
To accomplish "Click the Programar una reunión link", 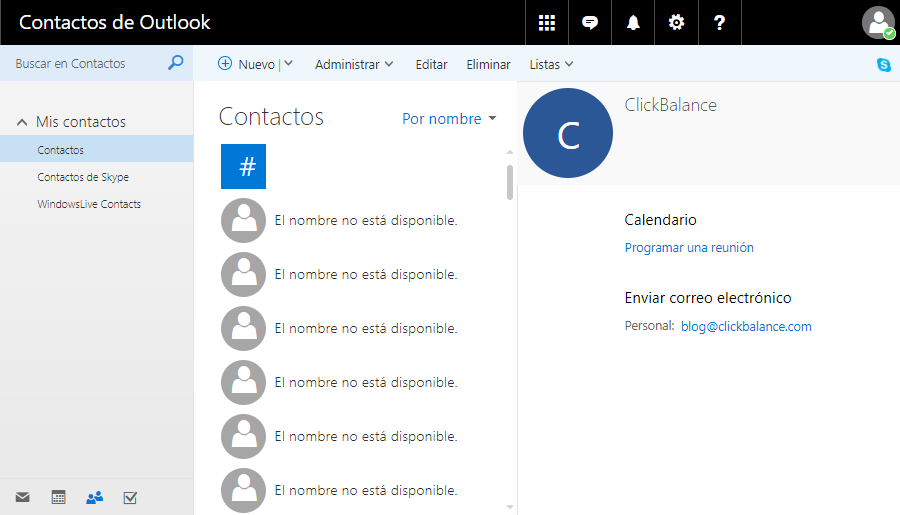I will [x=689, y=247].
